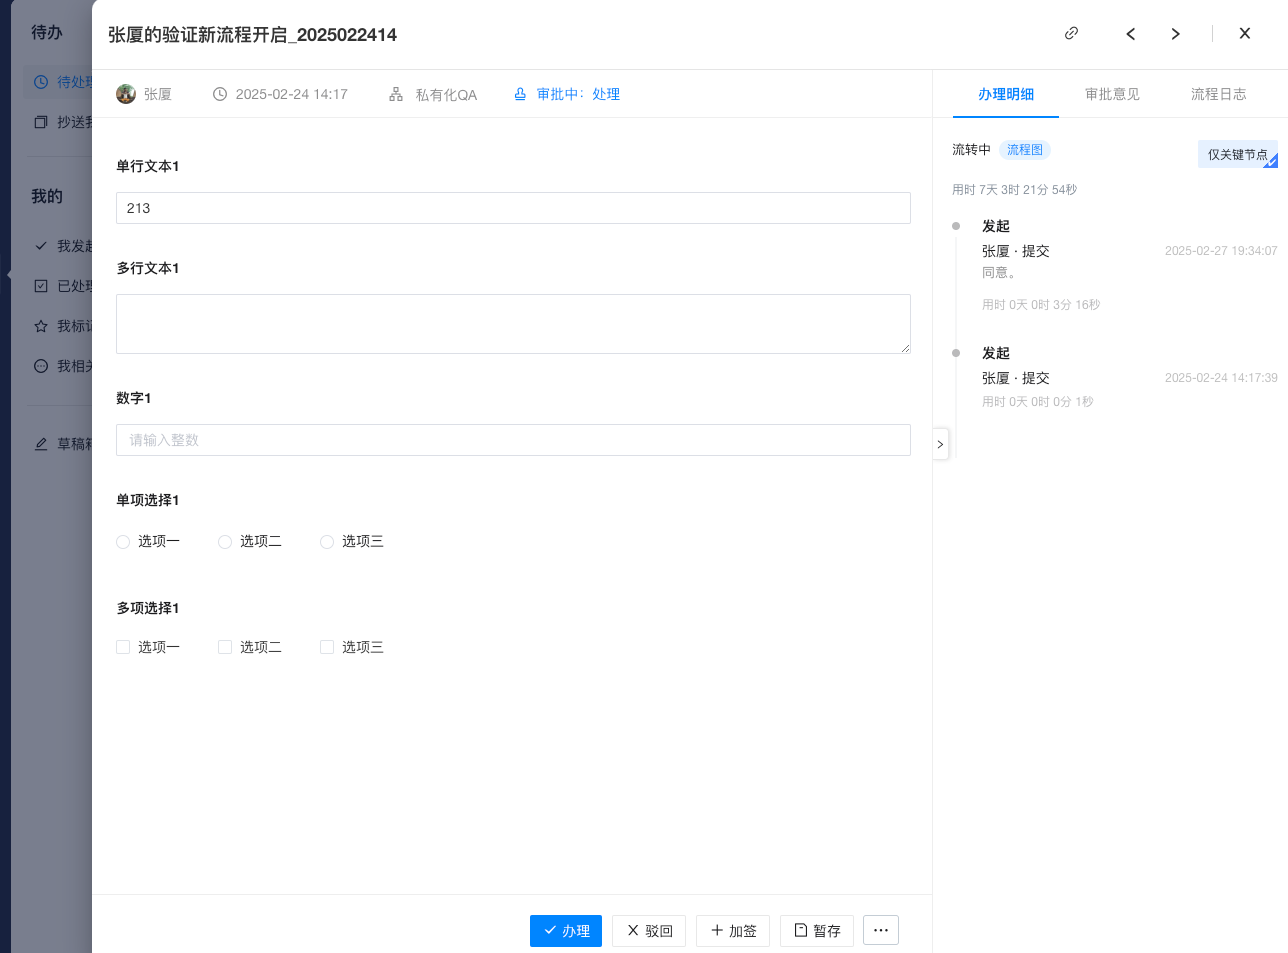1288x953 pixels.
Task: Click the 驳回 button
Action: (649, 930)
